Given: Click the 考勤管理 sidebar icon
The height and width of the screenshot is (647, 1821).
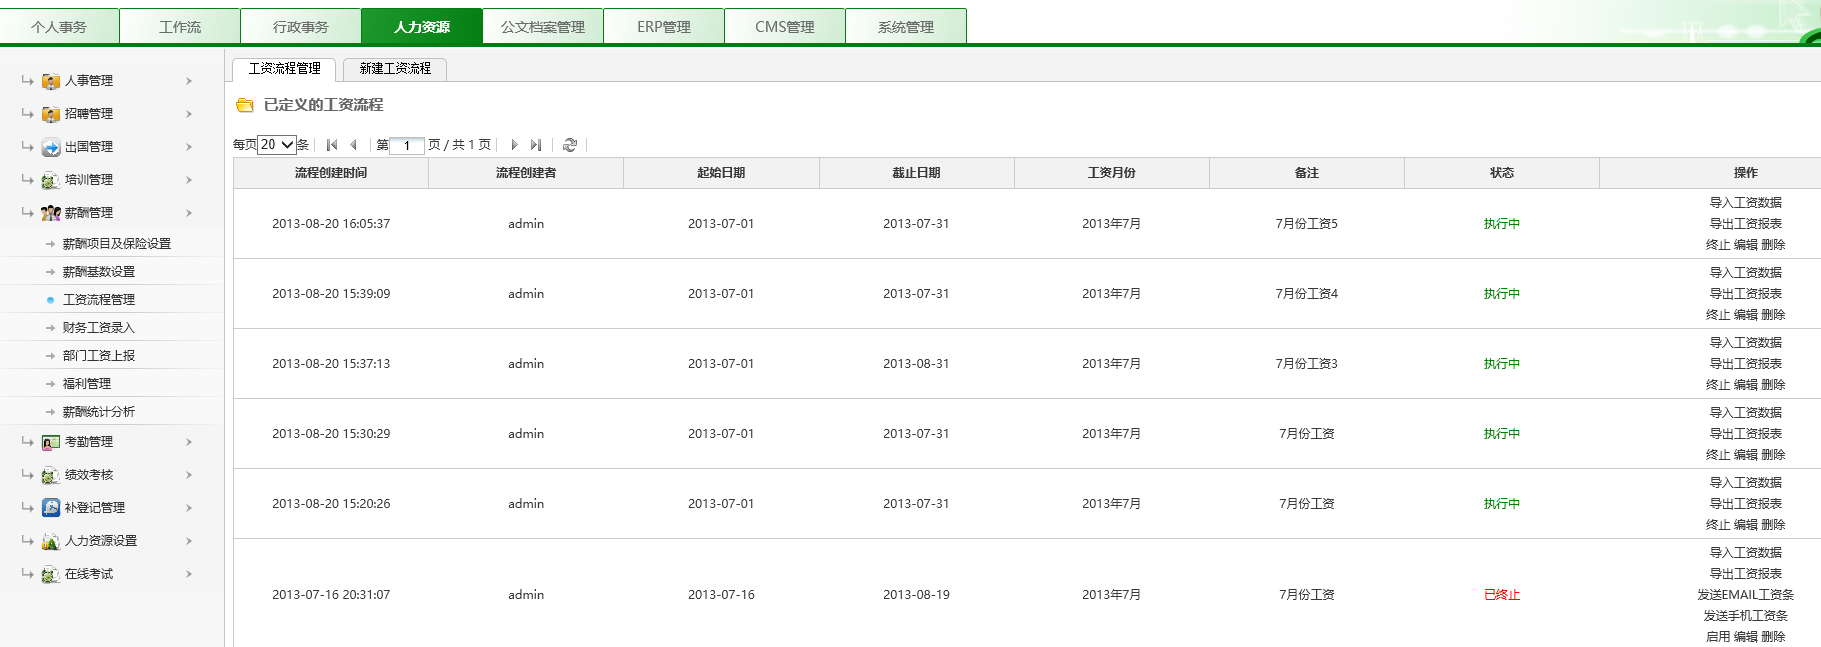Looking at the screenshot, I should pyautogui.click(x=51, y=442).
